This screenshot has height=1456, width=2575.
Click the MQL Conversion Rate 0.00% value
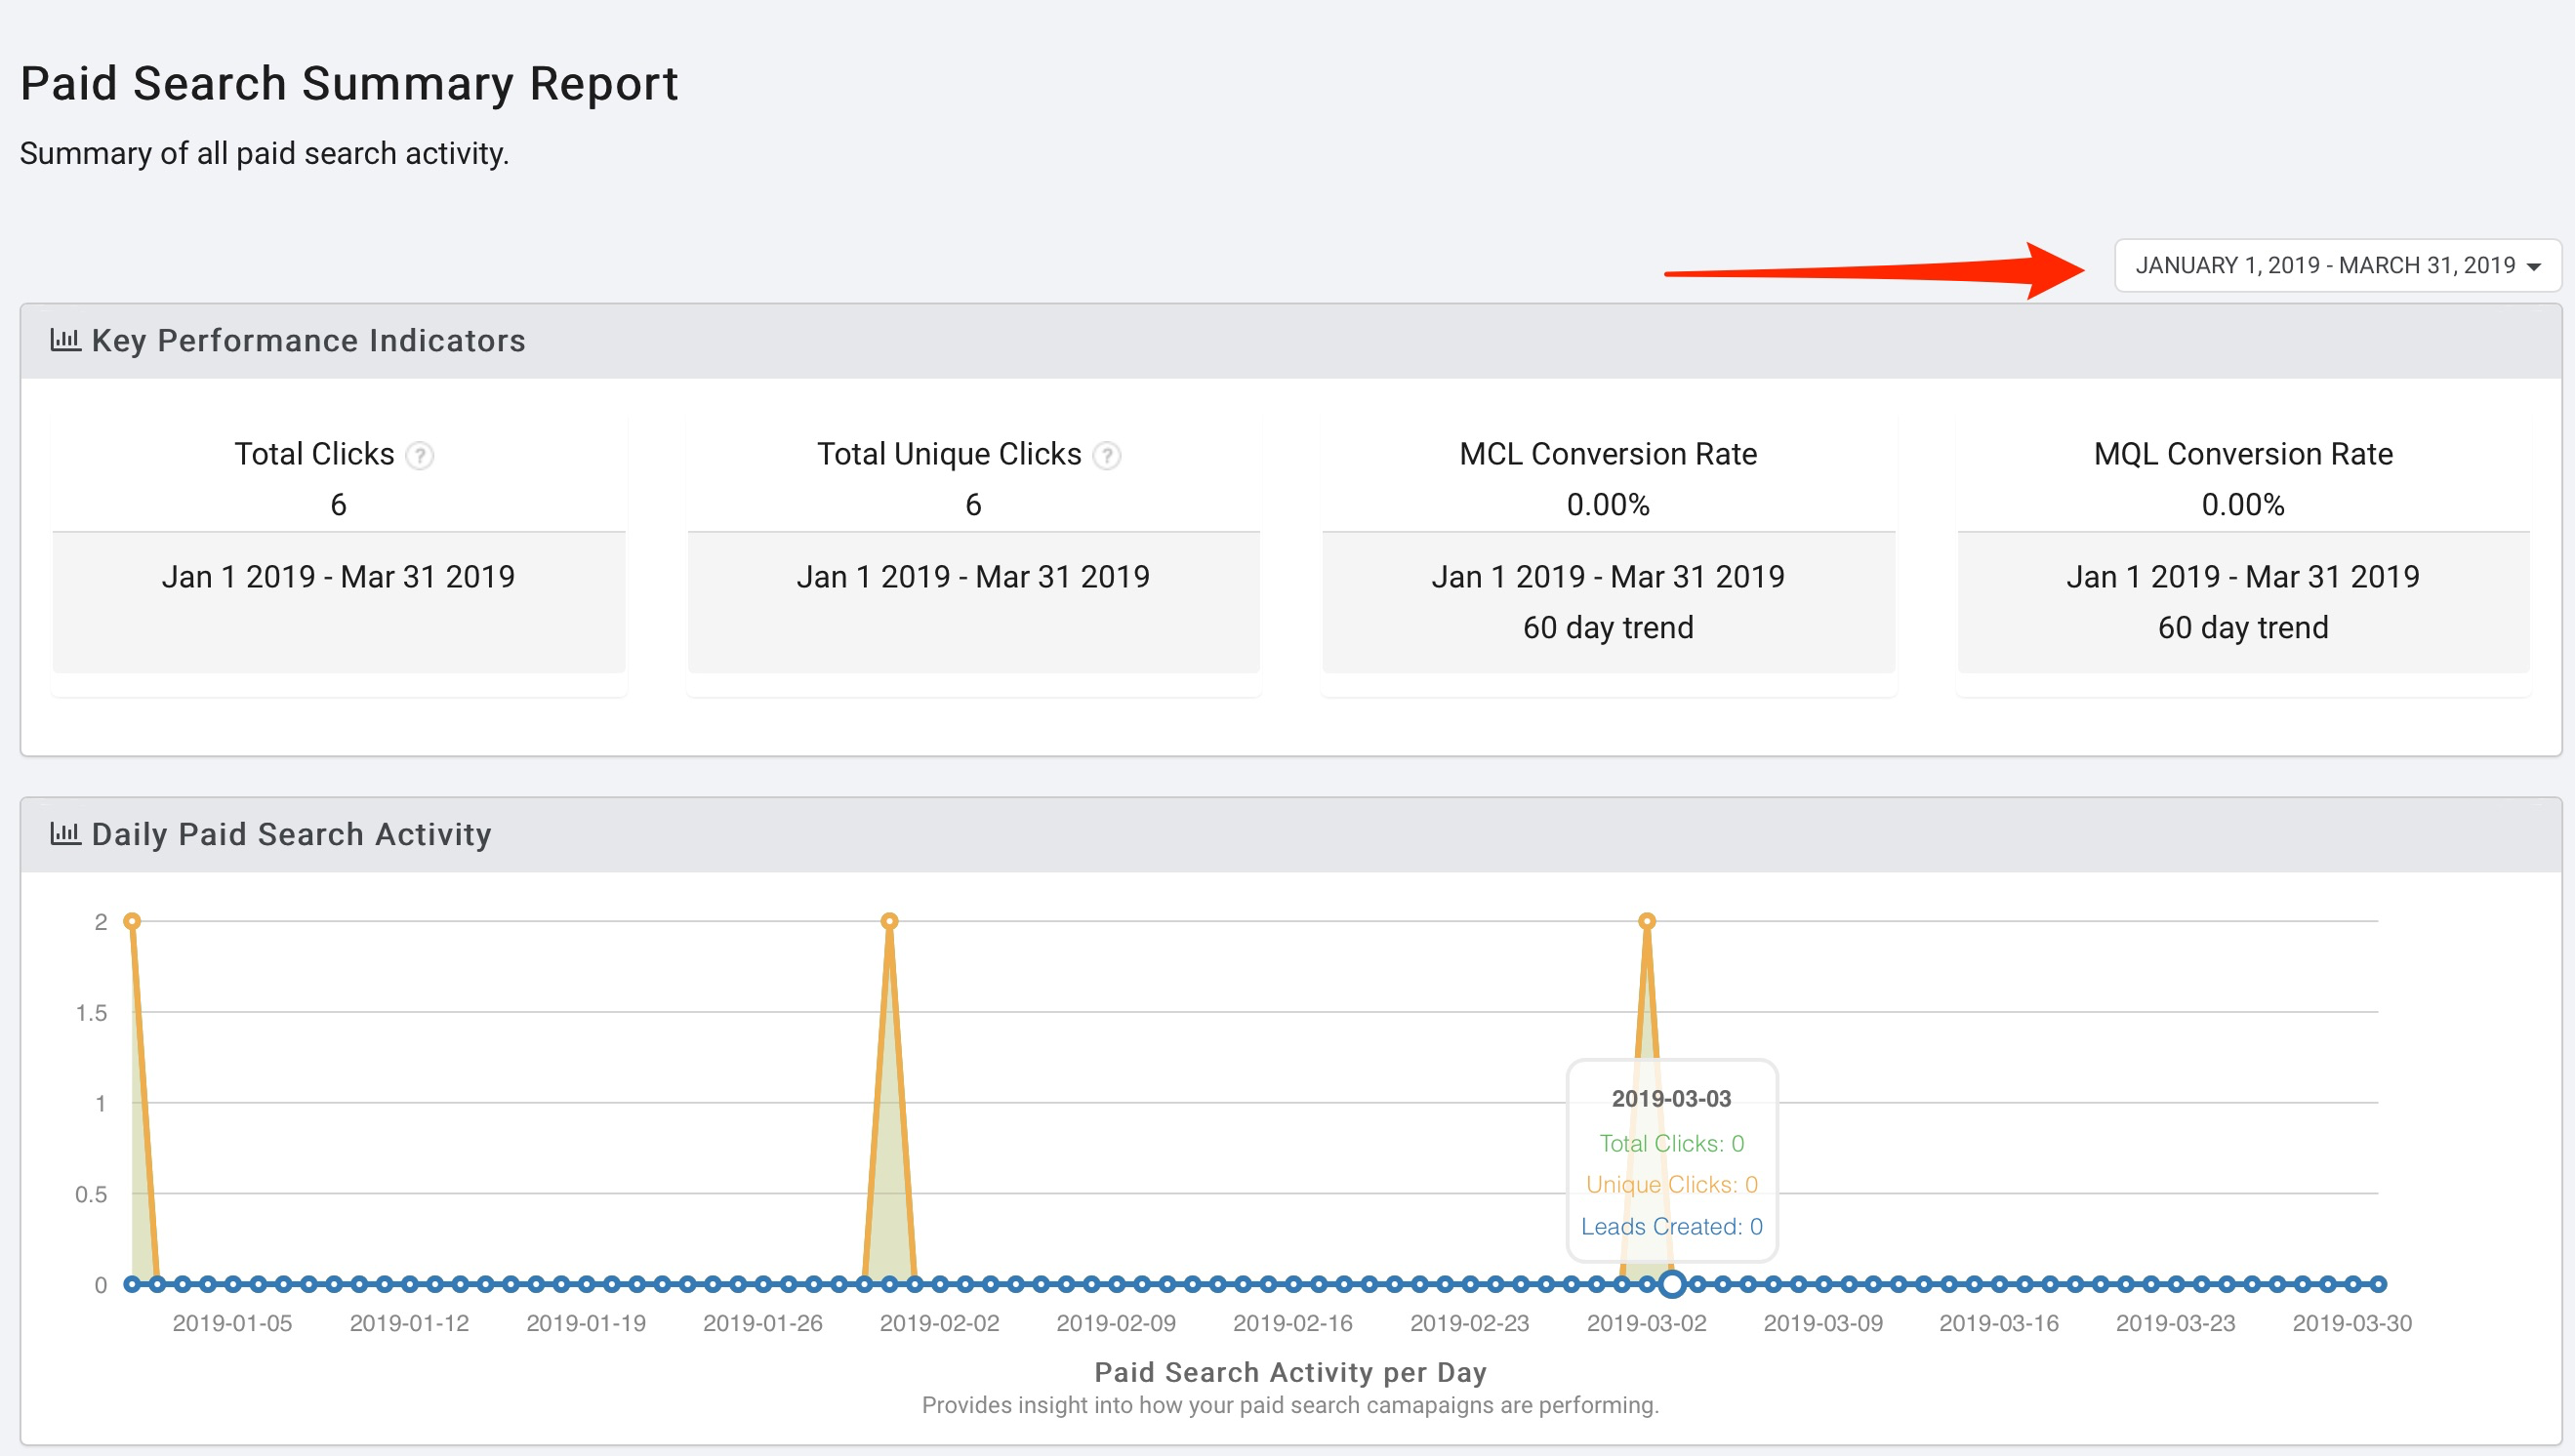pyautogui.click(x=2243, y=505)
